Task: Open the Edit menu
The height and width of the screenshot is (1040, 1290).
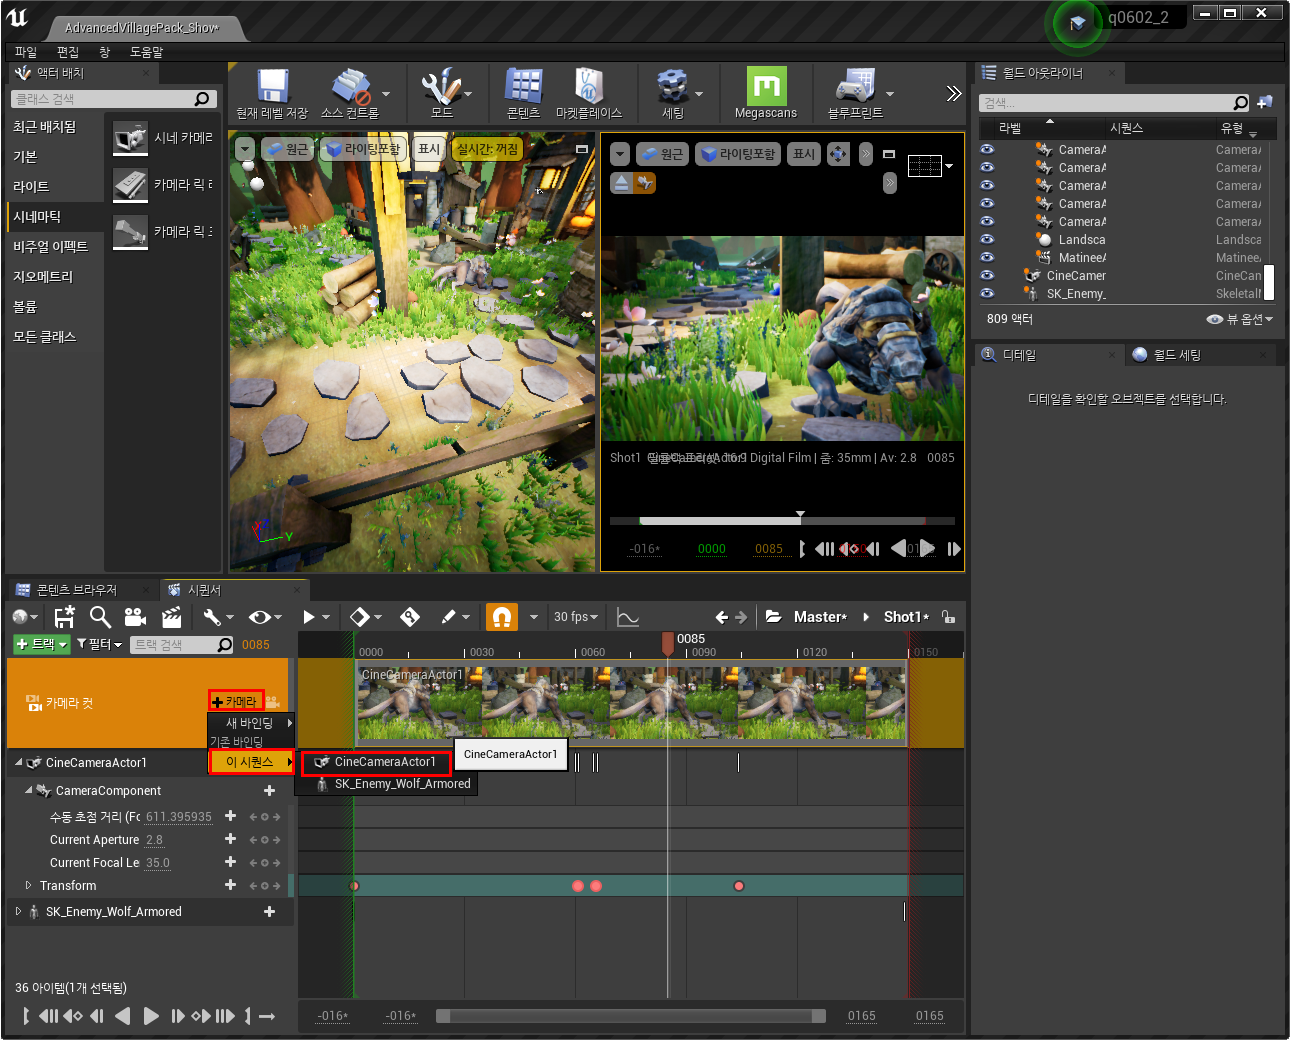Action: (68, 52)
